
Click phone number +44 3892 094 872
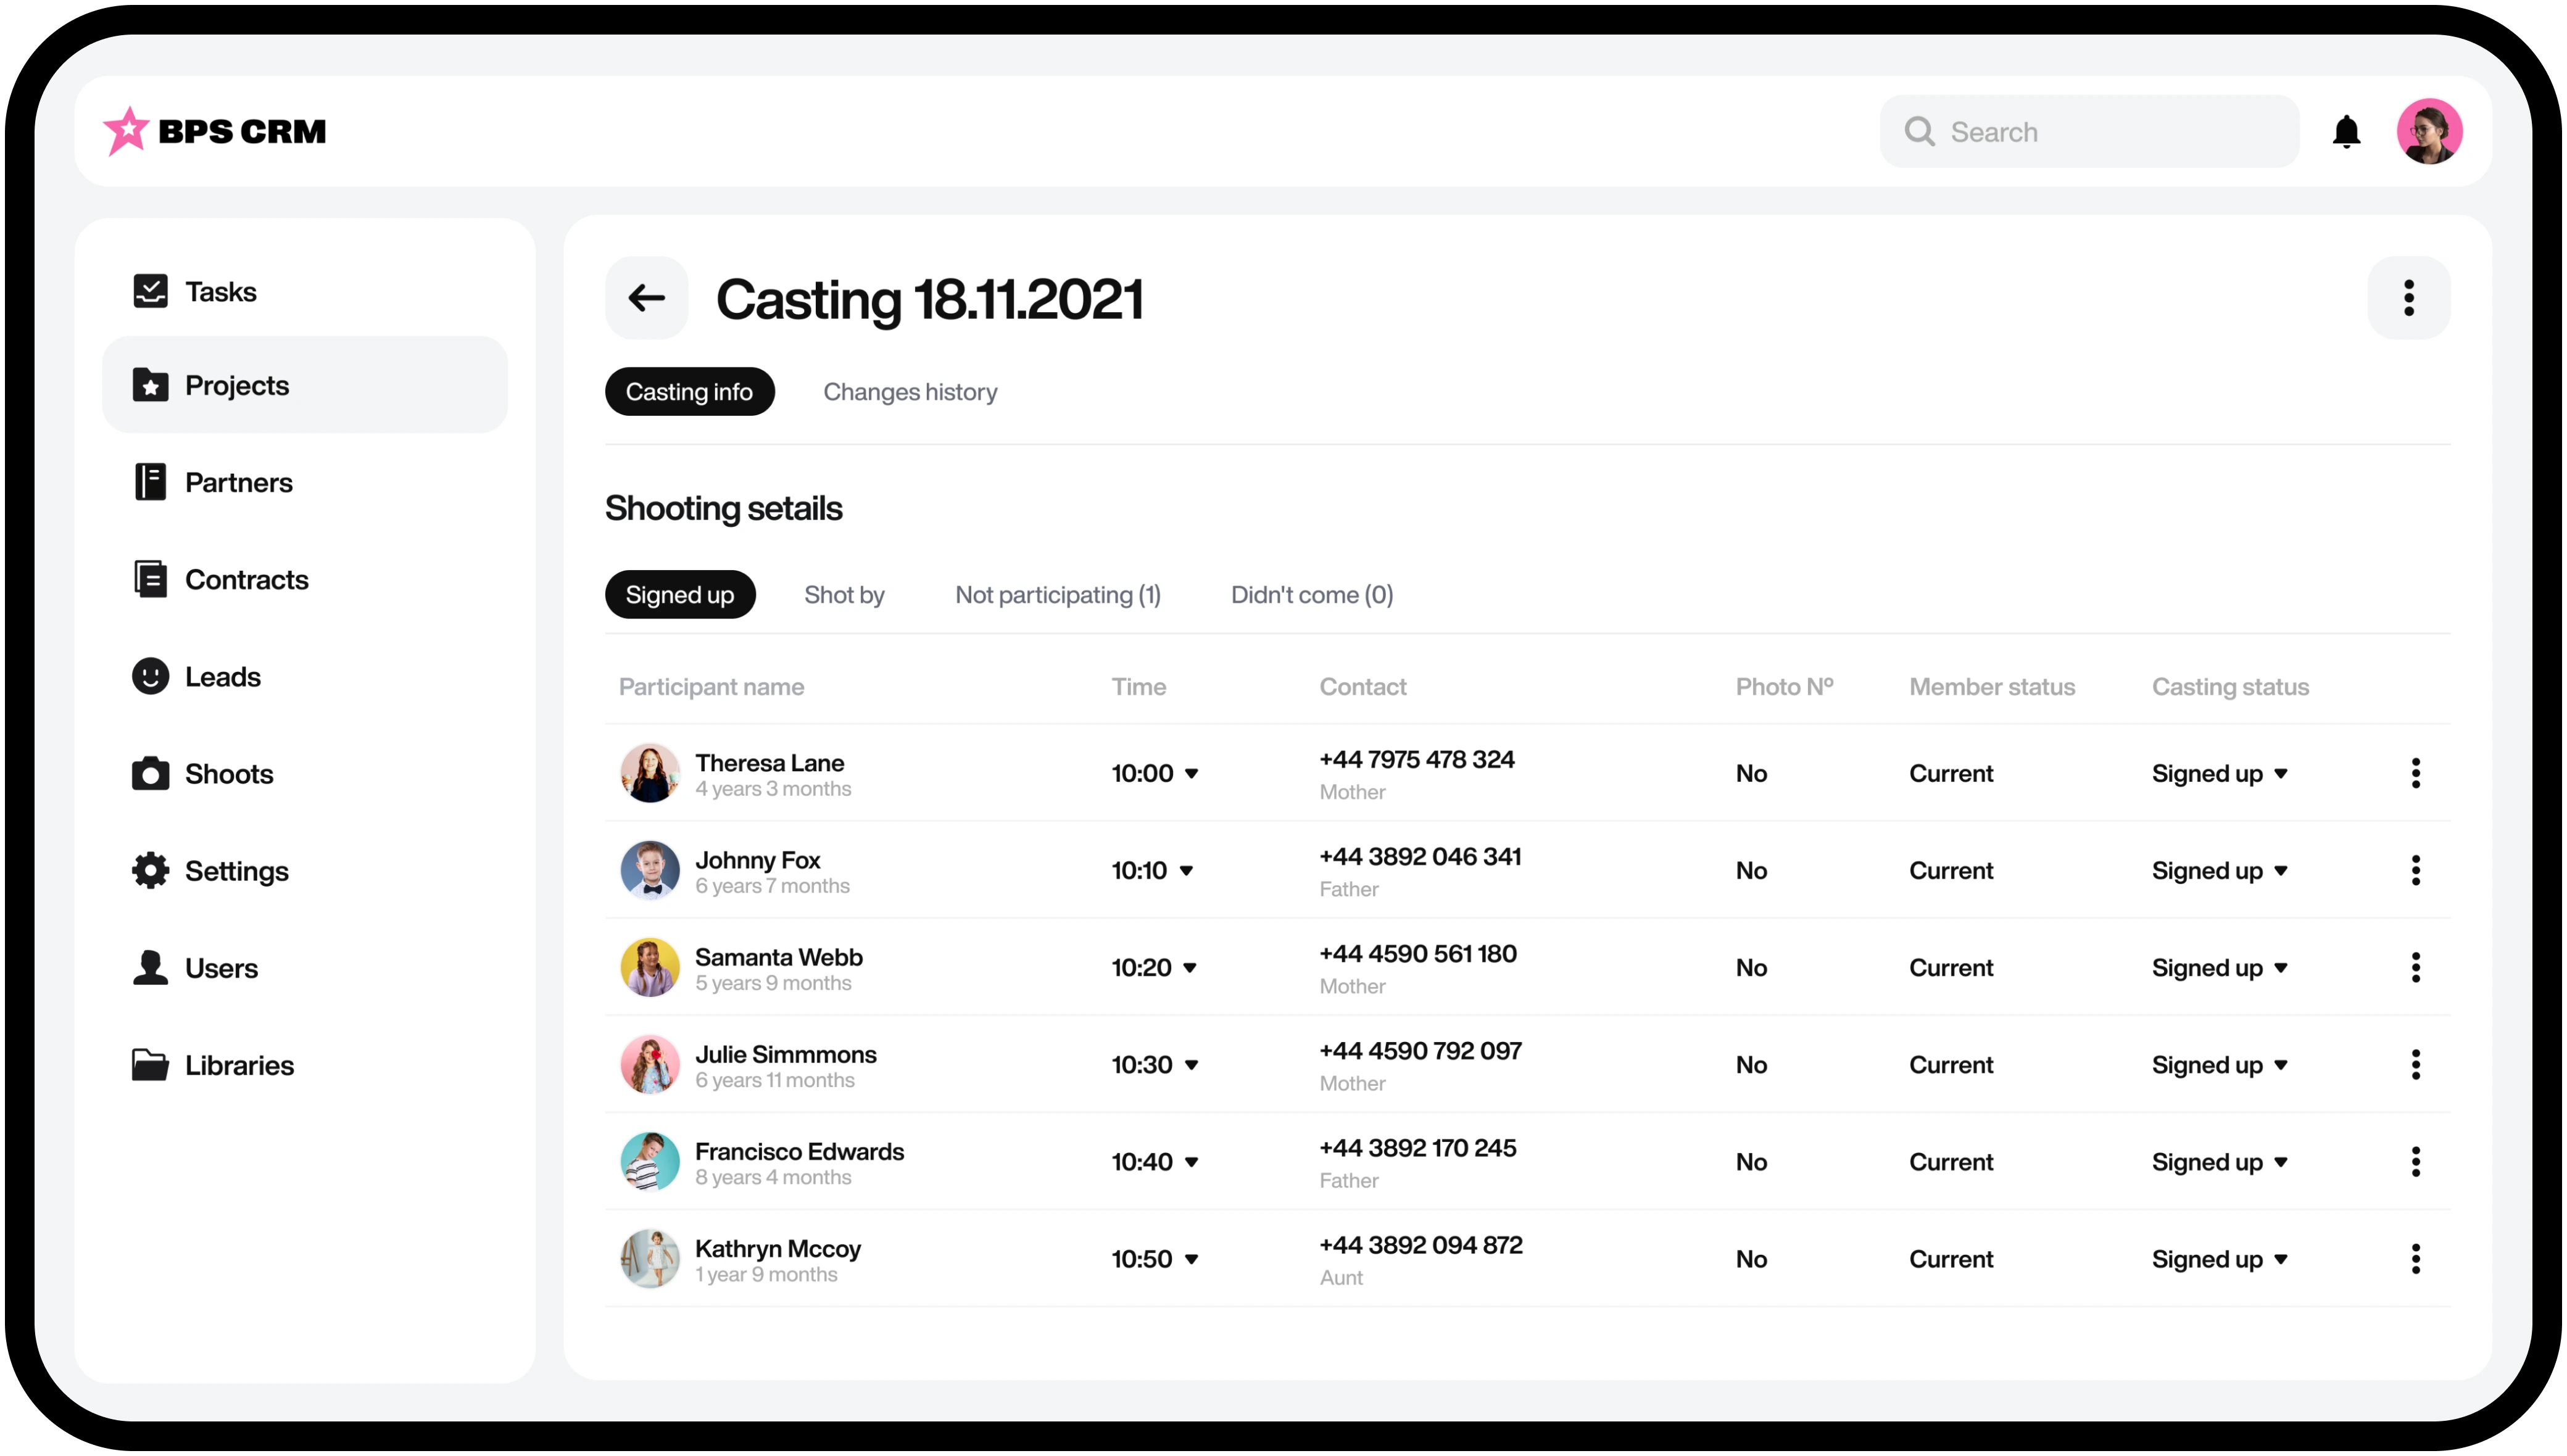coord(1420,1244)
